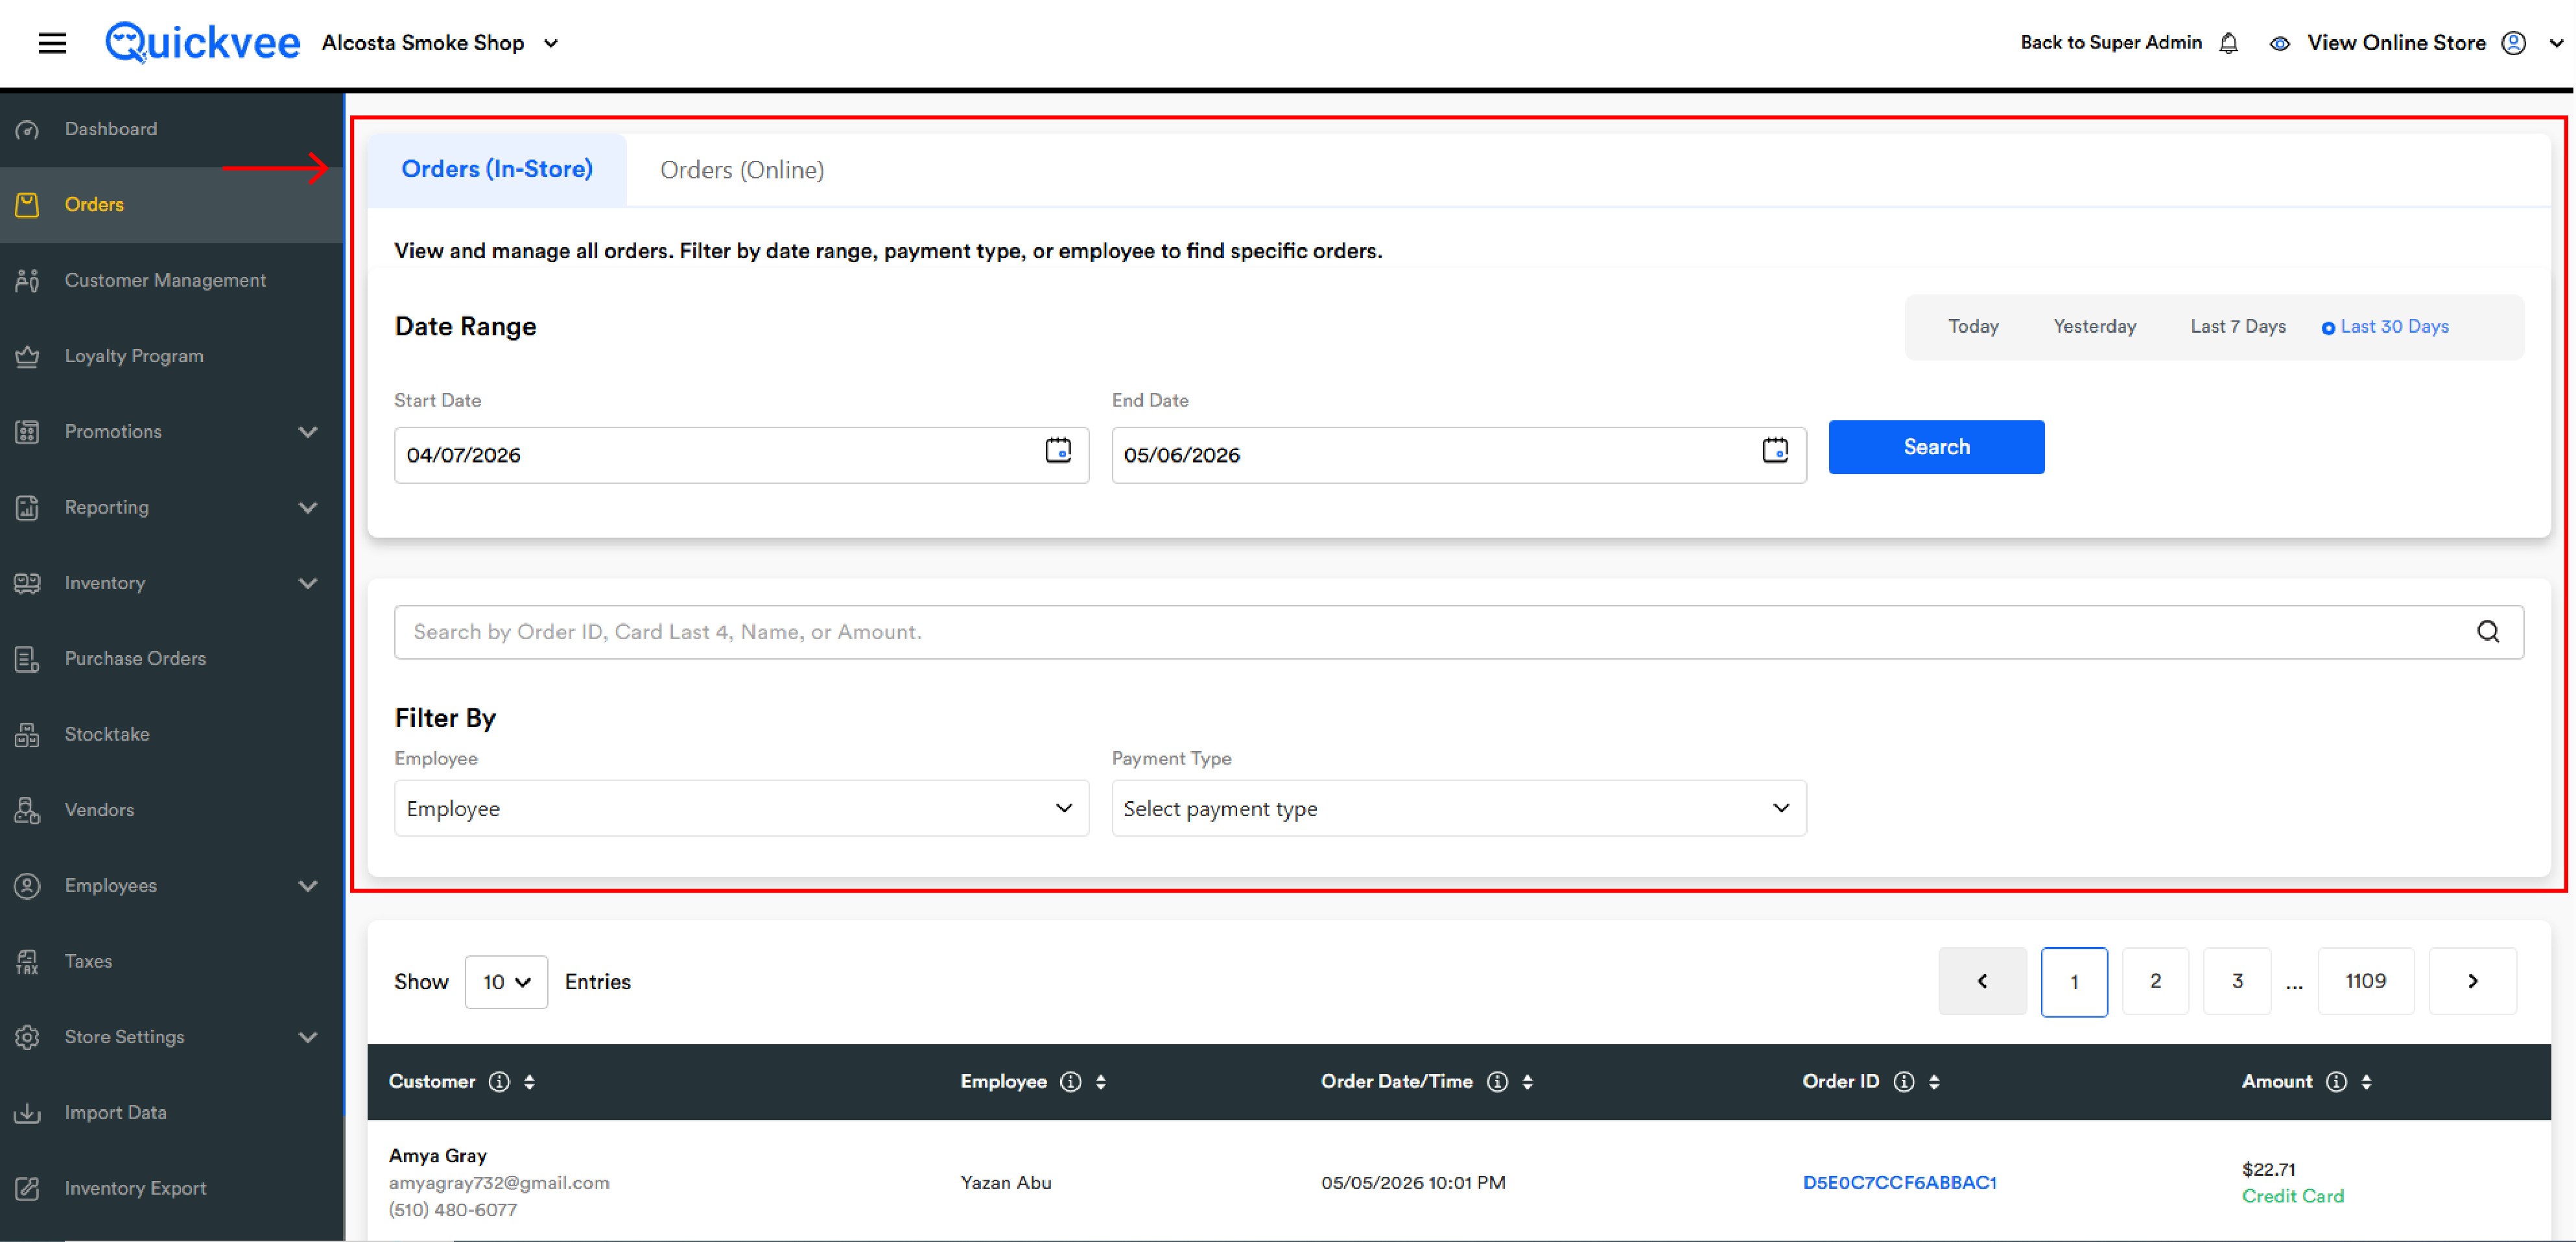The width and height of the screenshot is (2576, 1242).
Task: Select the Today date range
Action: [1973, 327]
